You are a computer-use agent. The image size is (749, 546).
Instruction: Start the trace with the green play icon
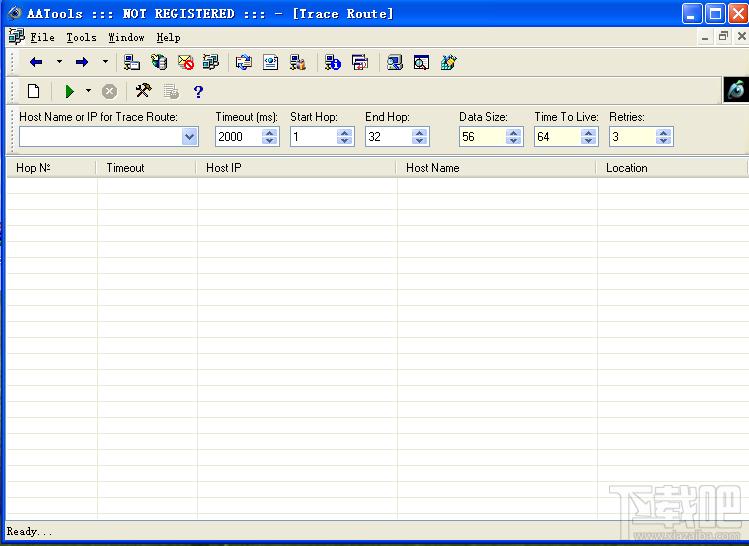[x=70, y=91]
